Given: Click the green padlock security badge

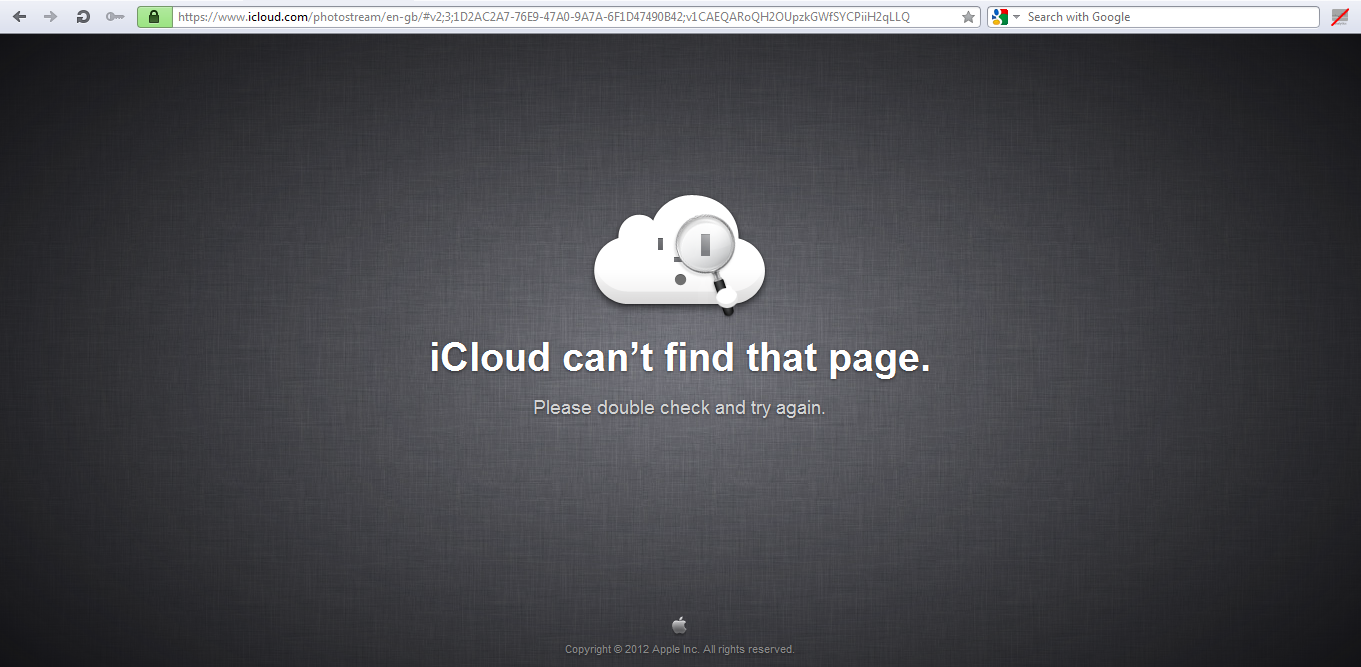Looking at the screenshot, I should 154,17.
